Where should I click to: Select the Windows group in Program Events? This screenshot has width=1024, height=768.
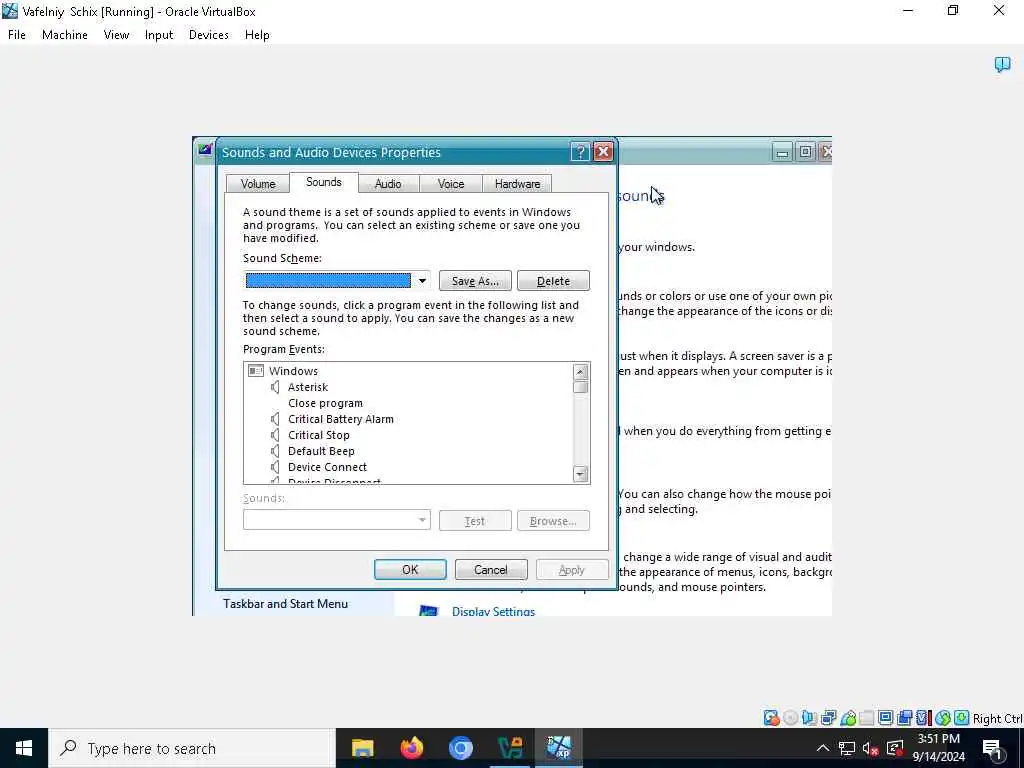[293, 371]
